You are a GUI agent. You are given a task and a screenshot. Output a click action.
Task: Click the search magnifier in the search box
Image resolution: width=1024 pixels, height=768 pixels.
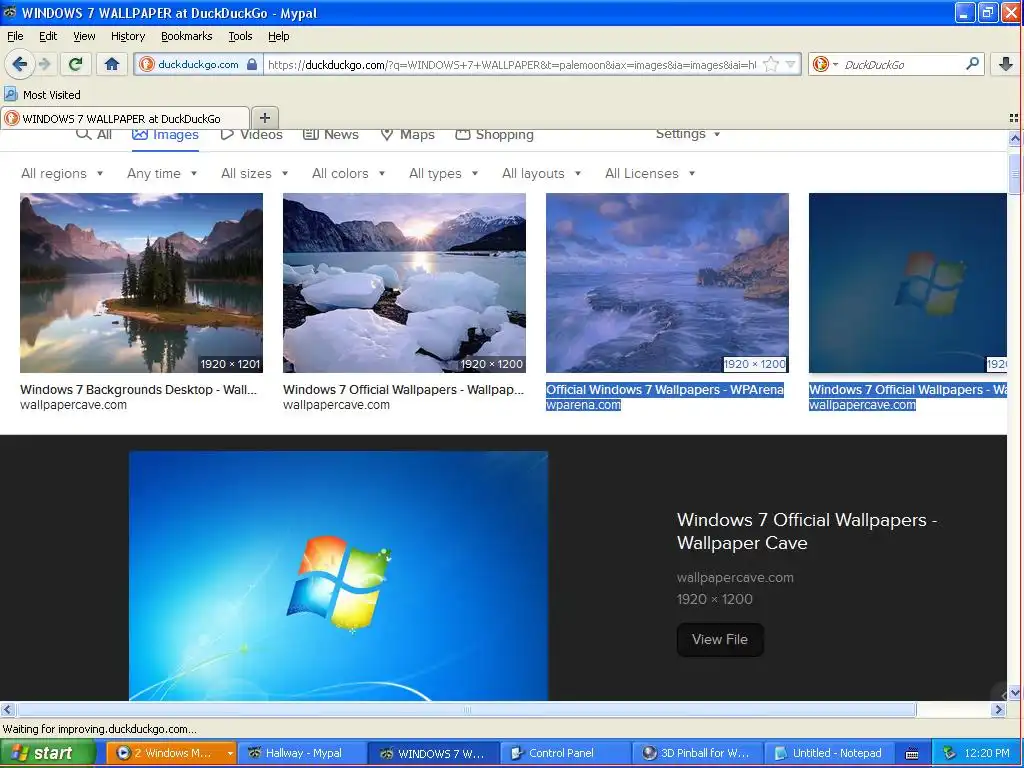click(972, 63)
